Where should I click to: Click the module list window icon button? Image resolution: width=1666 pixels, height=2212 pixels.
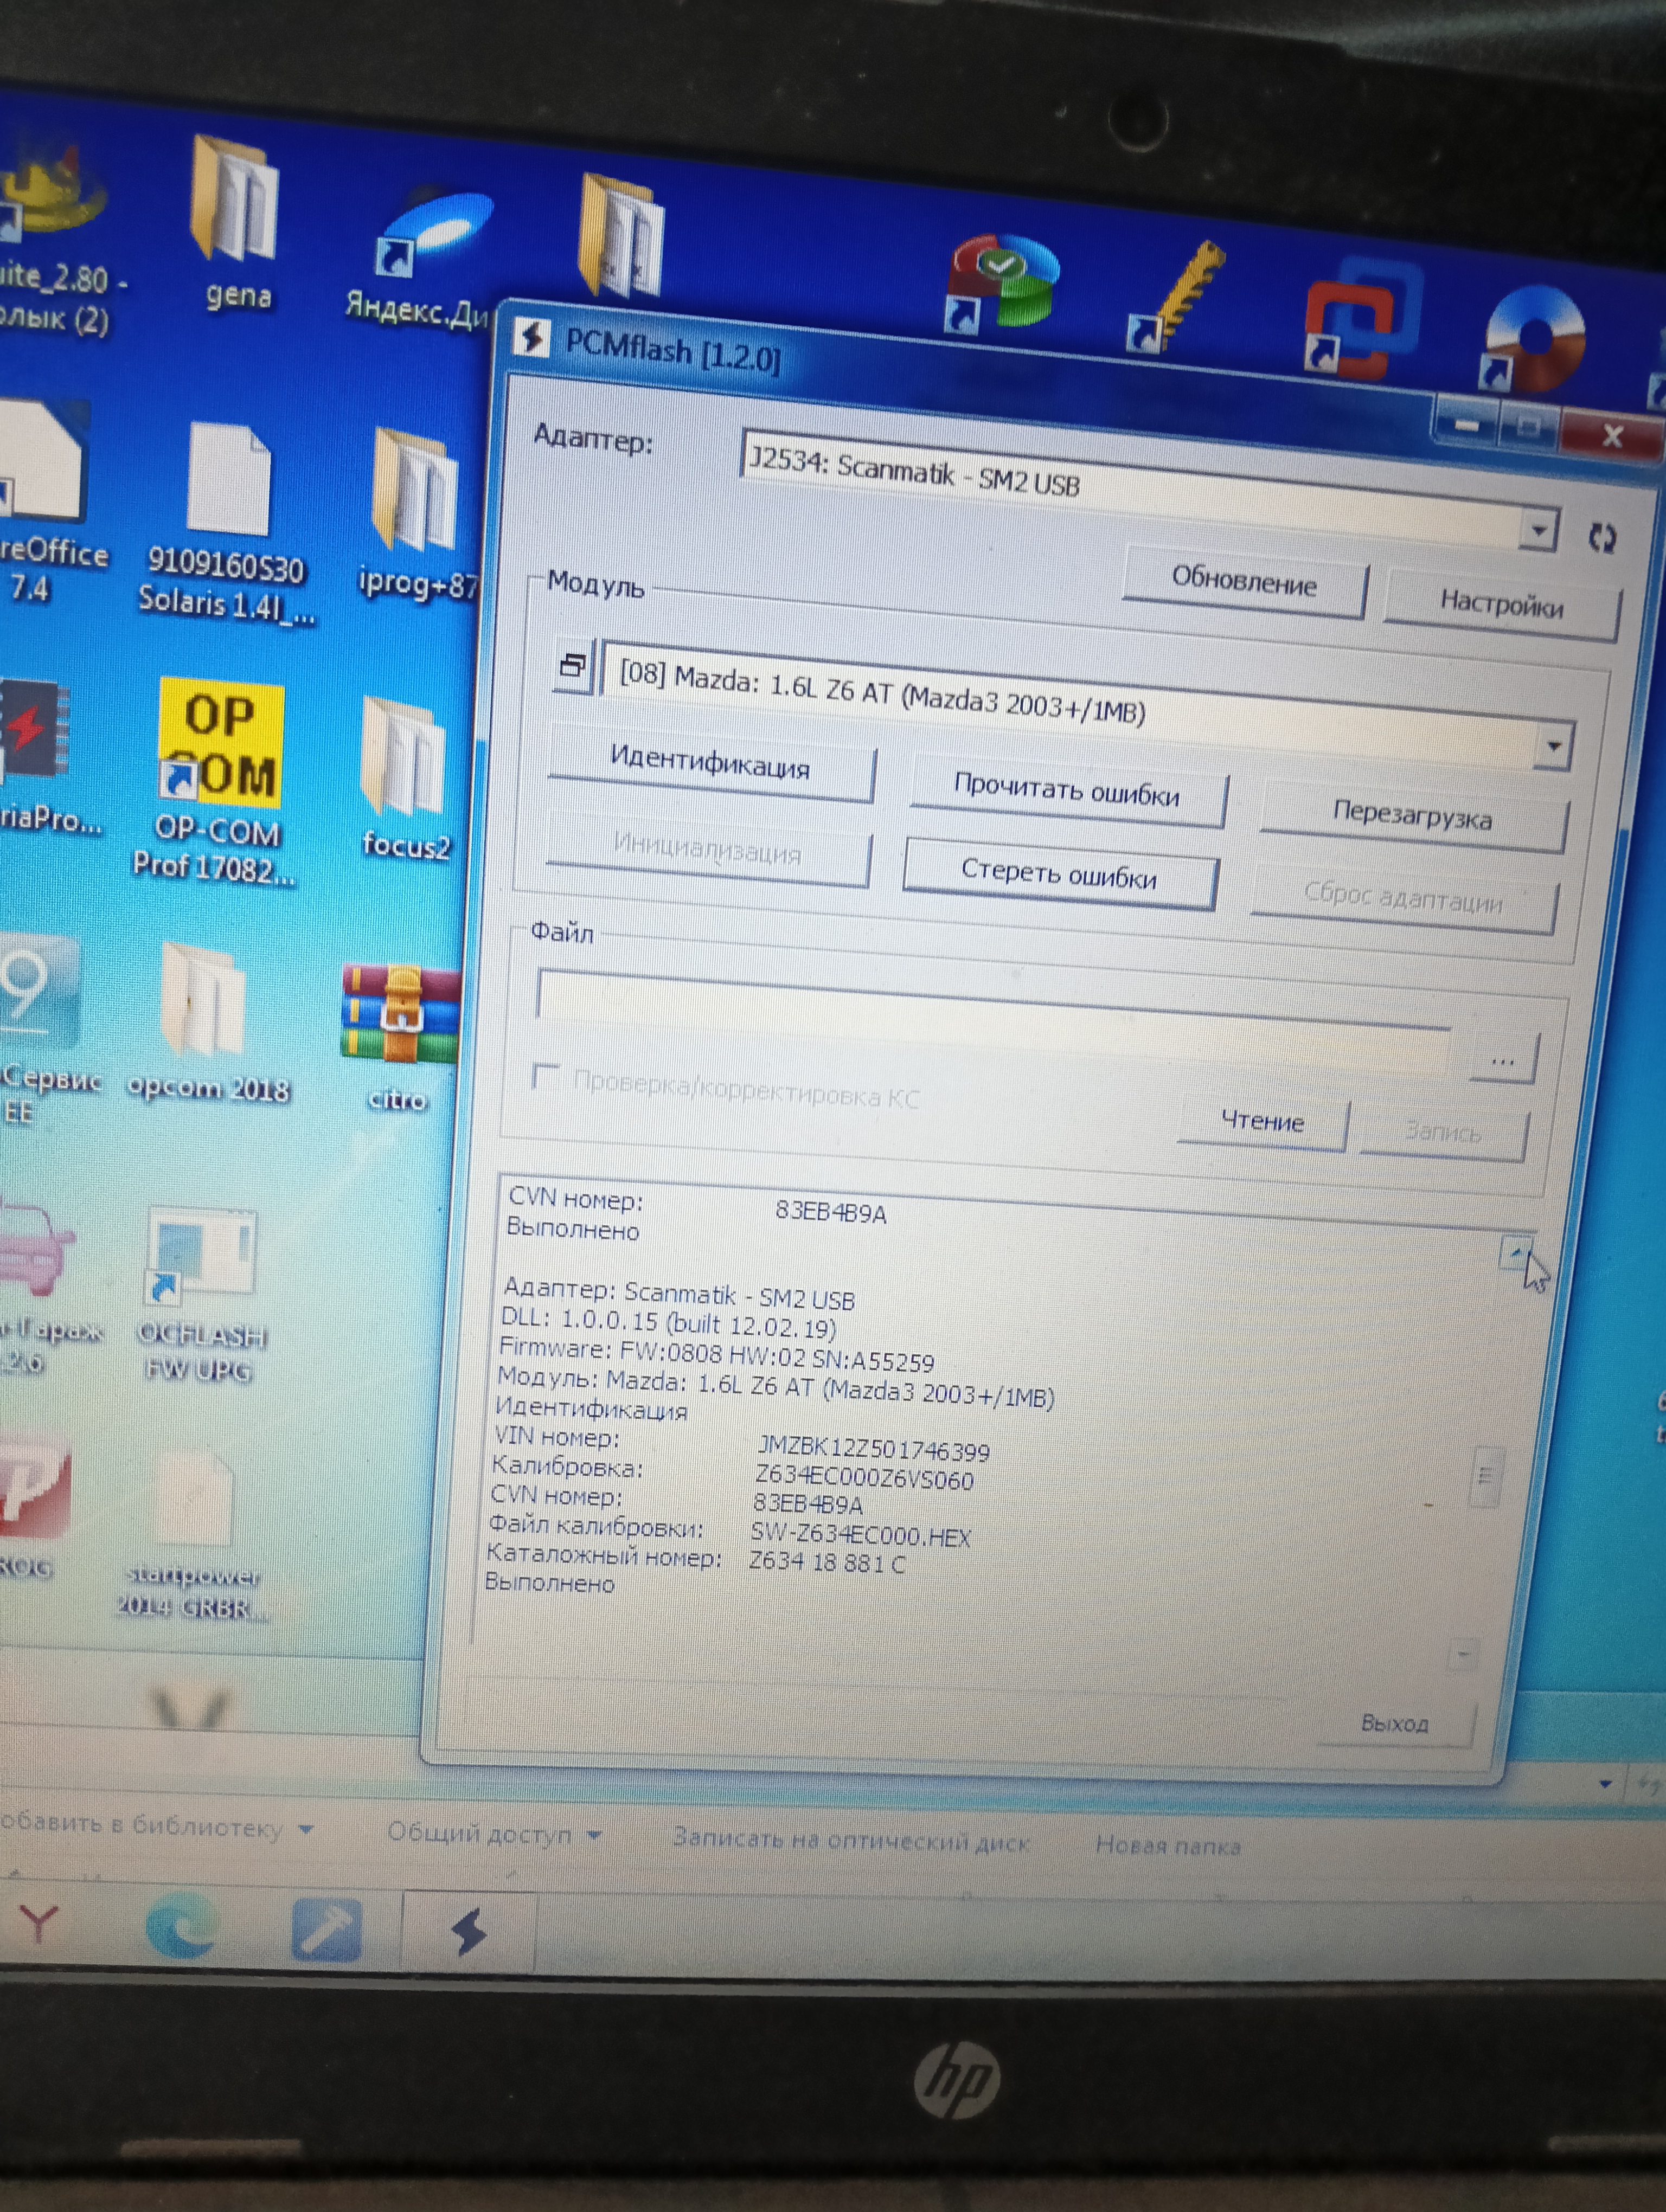tap(573, 665)
